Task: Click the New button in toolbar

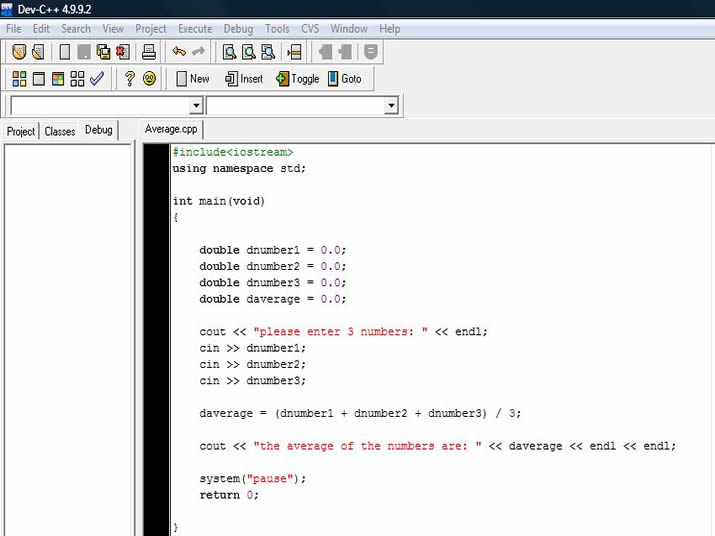Action: (192, 79)
